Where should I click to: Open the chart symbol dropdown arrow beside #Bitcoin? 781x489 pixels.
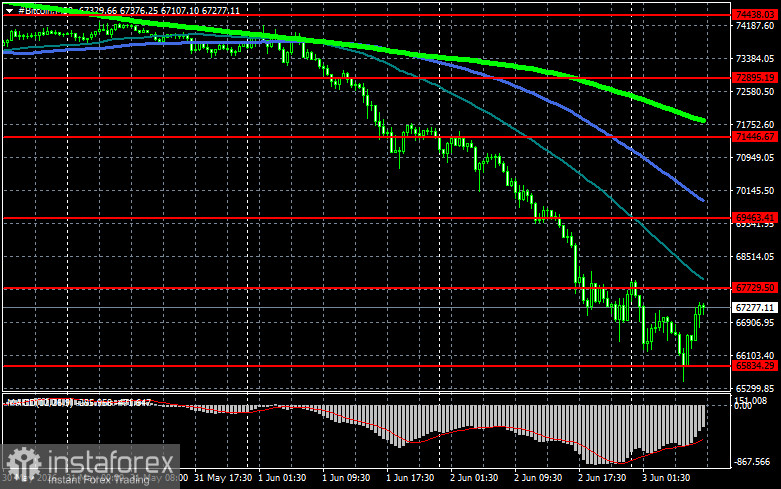9,10
